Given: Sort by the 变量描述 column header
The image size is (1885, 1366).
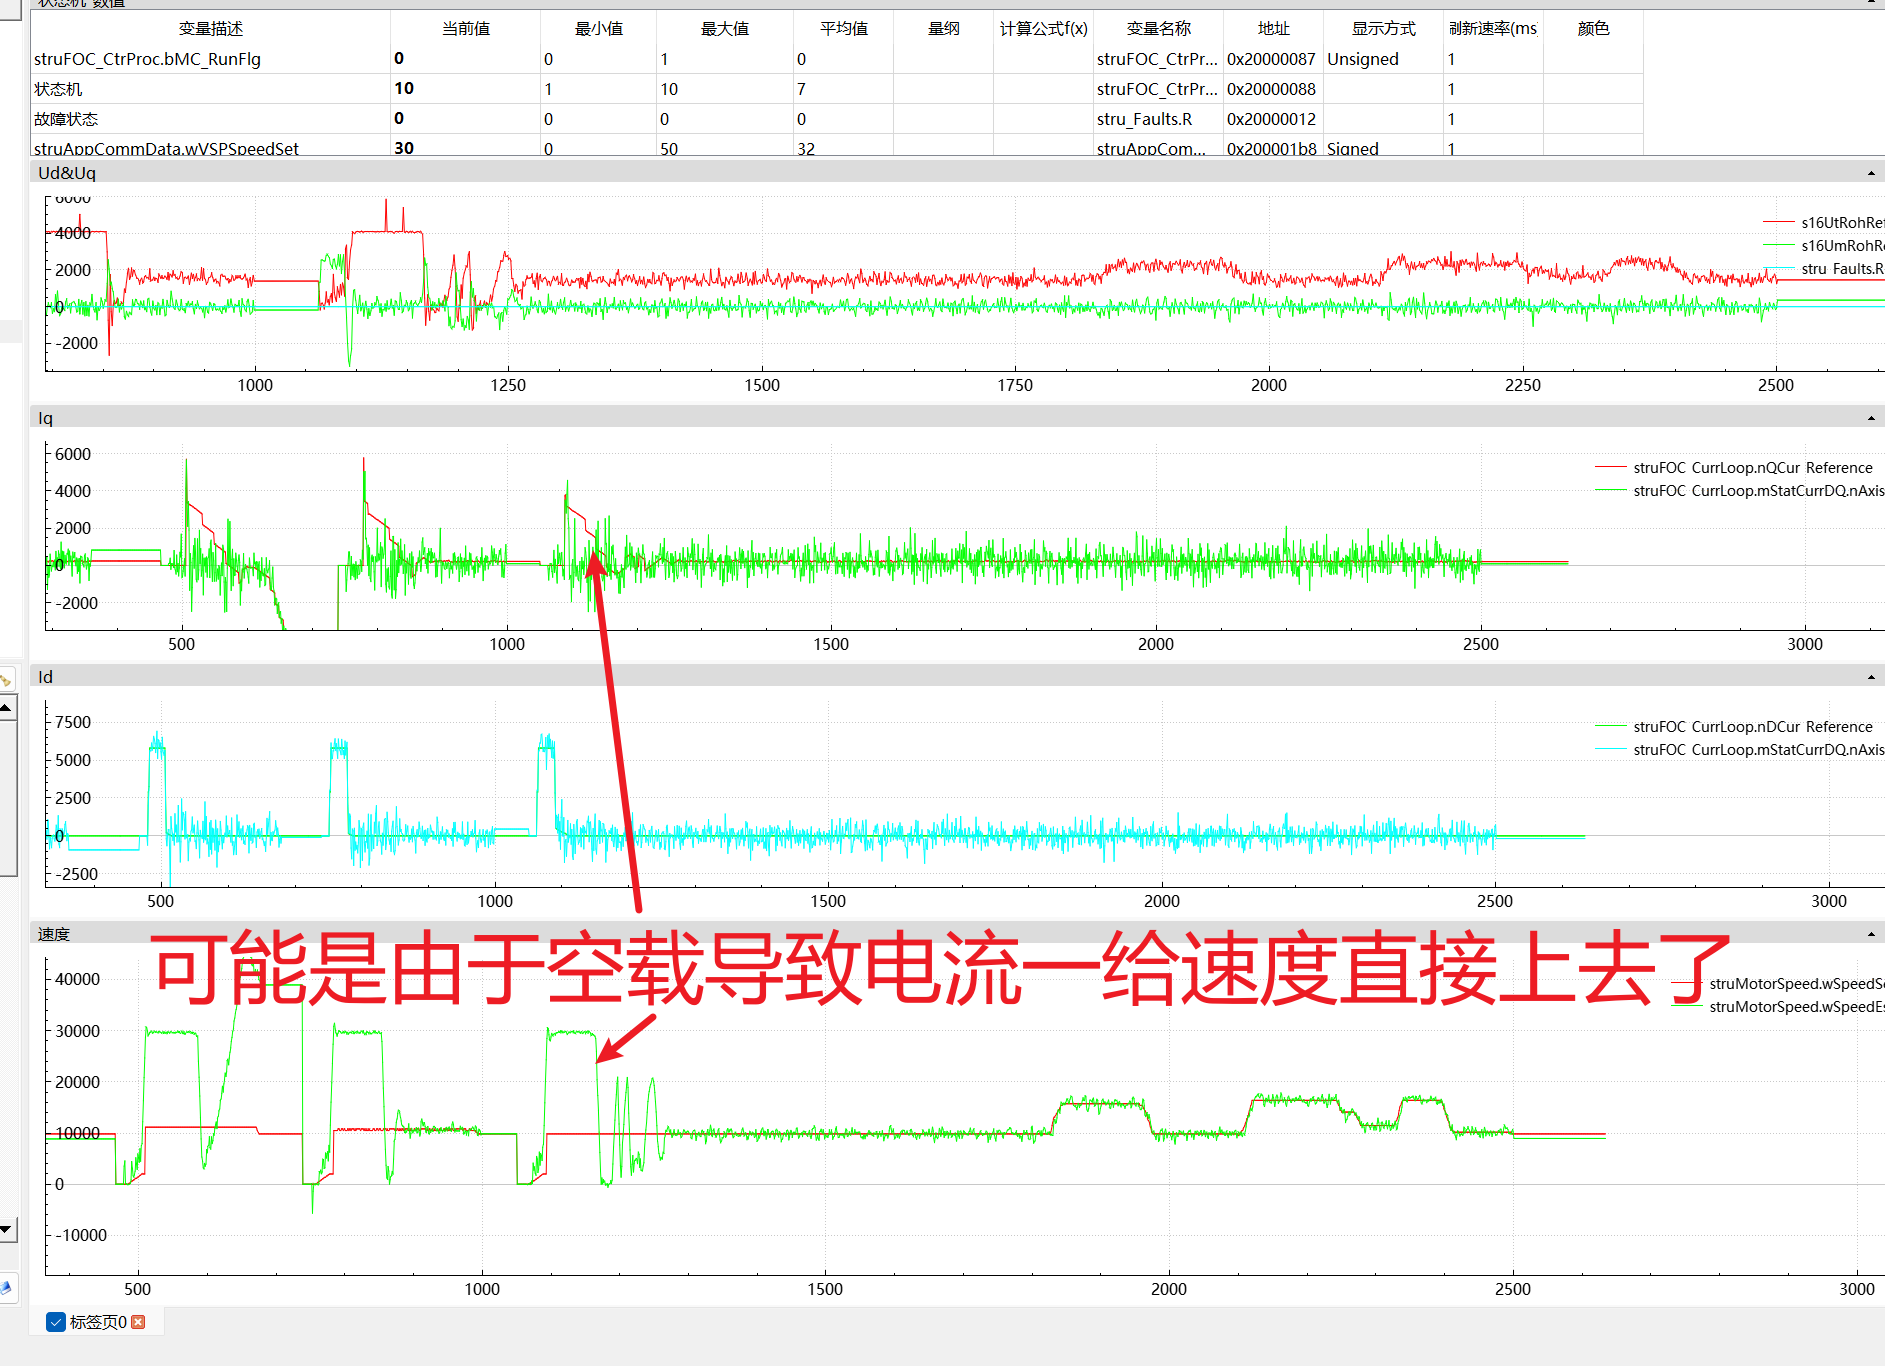Looking at the screenshot, I should pyautogui.click(x=210, y=29).
